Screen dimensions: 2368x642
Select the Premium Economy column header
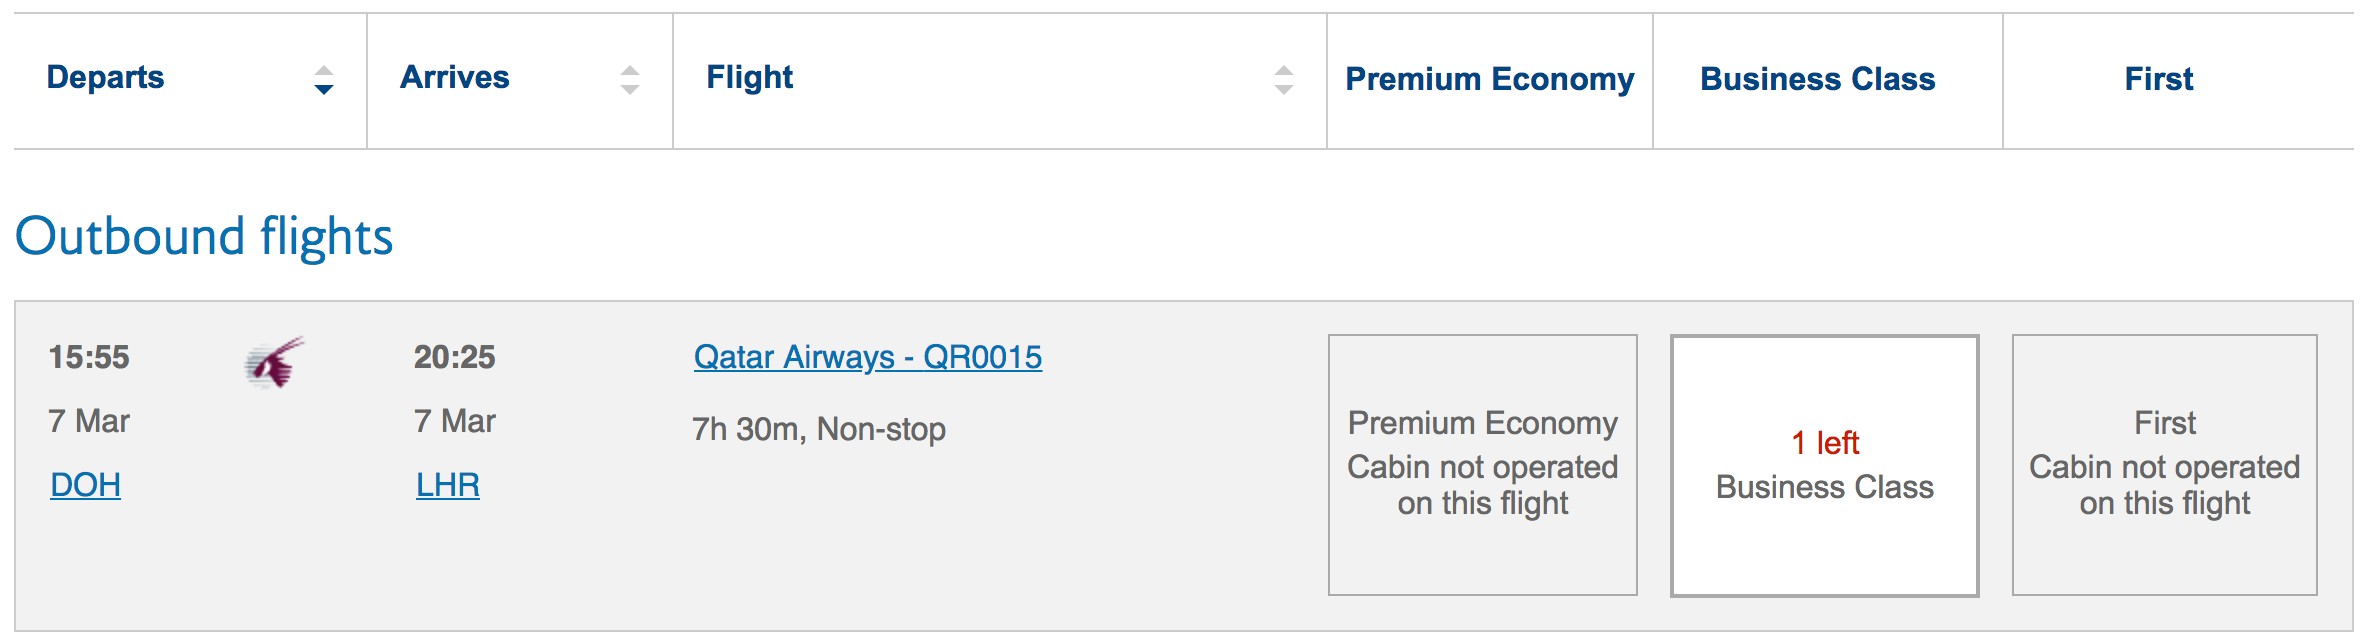1490,79
